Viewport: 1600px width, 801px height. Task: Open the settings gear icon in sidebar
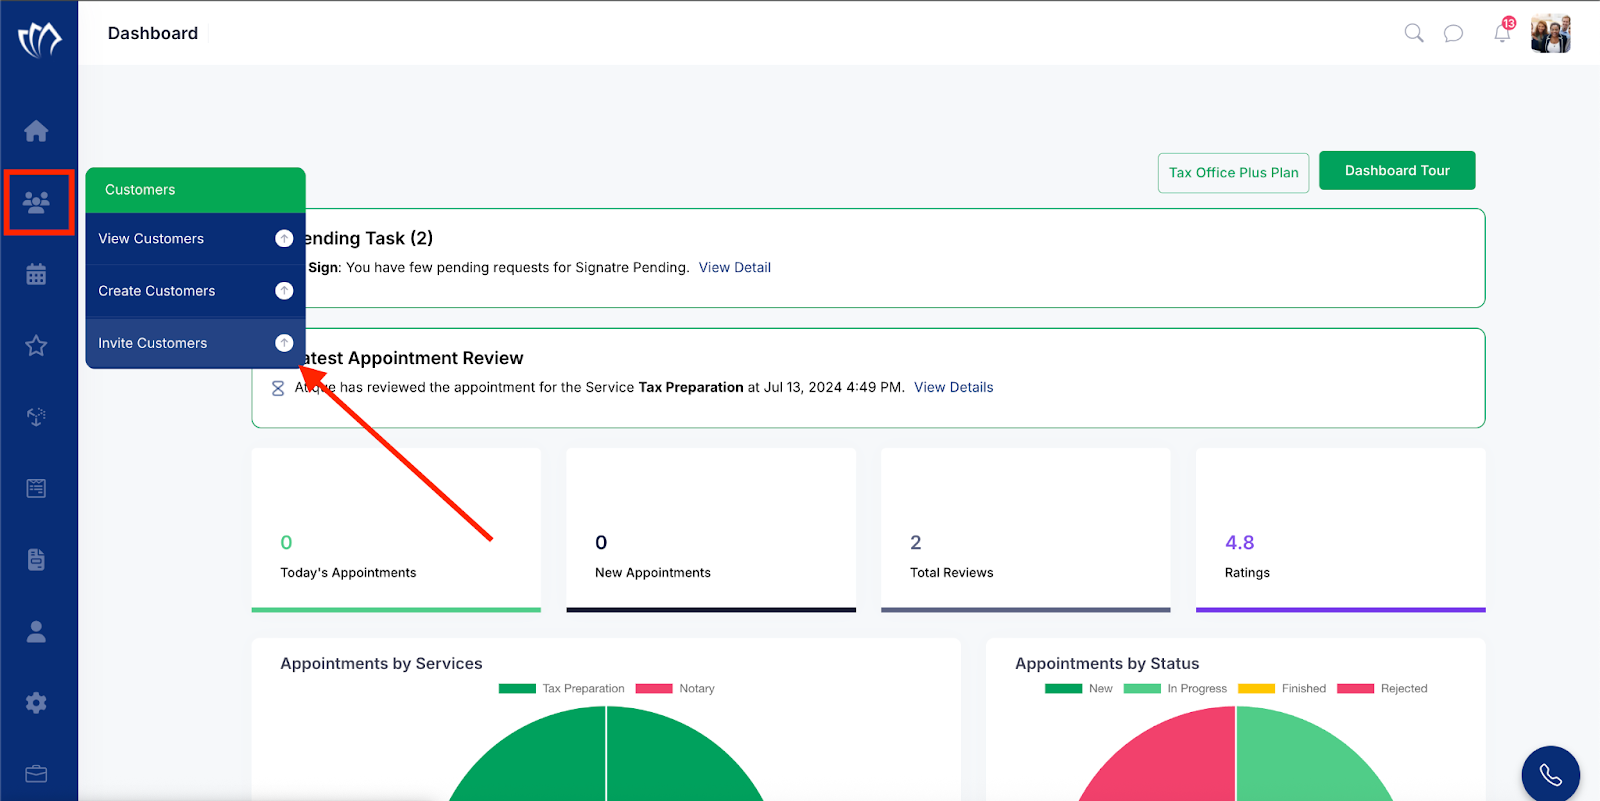[x=36, y=703]
